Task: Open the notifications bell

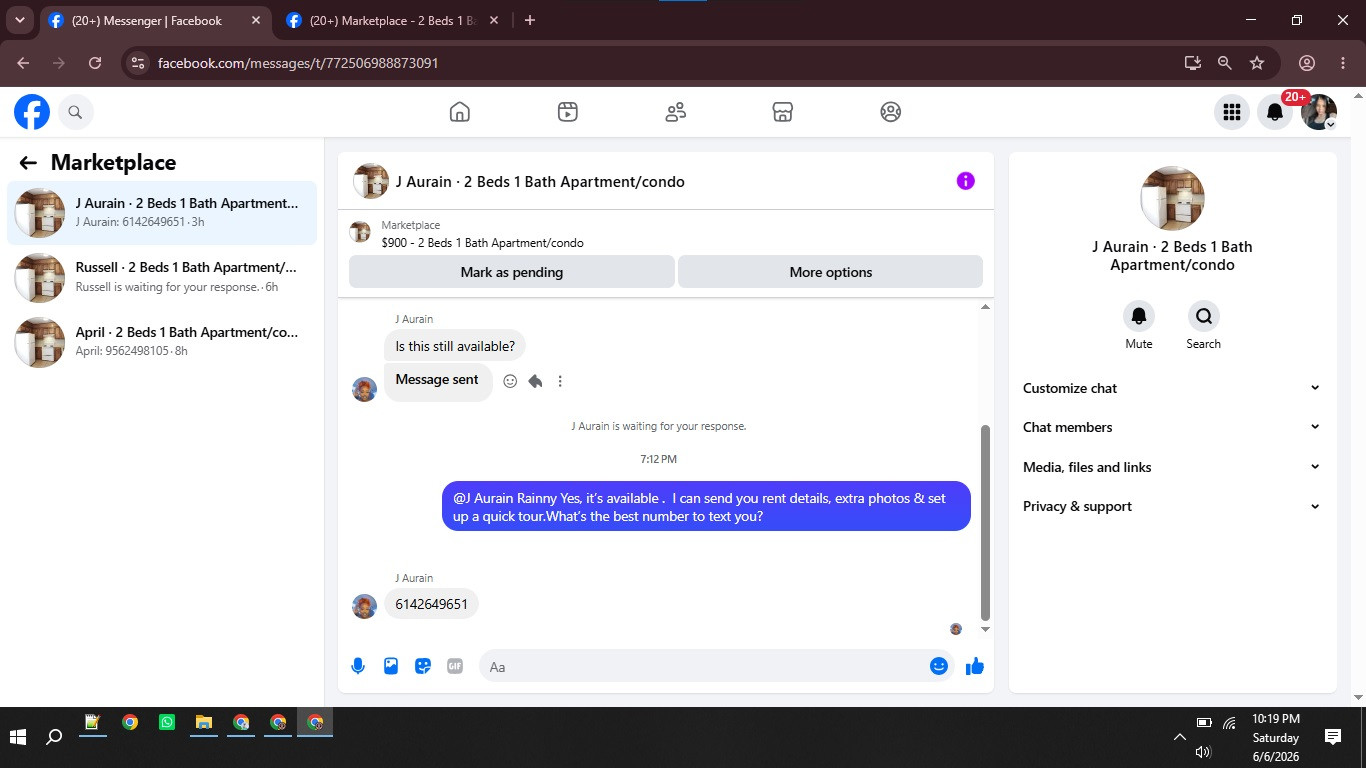Action: coord(1275,112)
